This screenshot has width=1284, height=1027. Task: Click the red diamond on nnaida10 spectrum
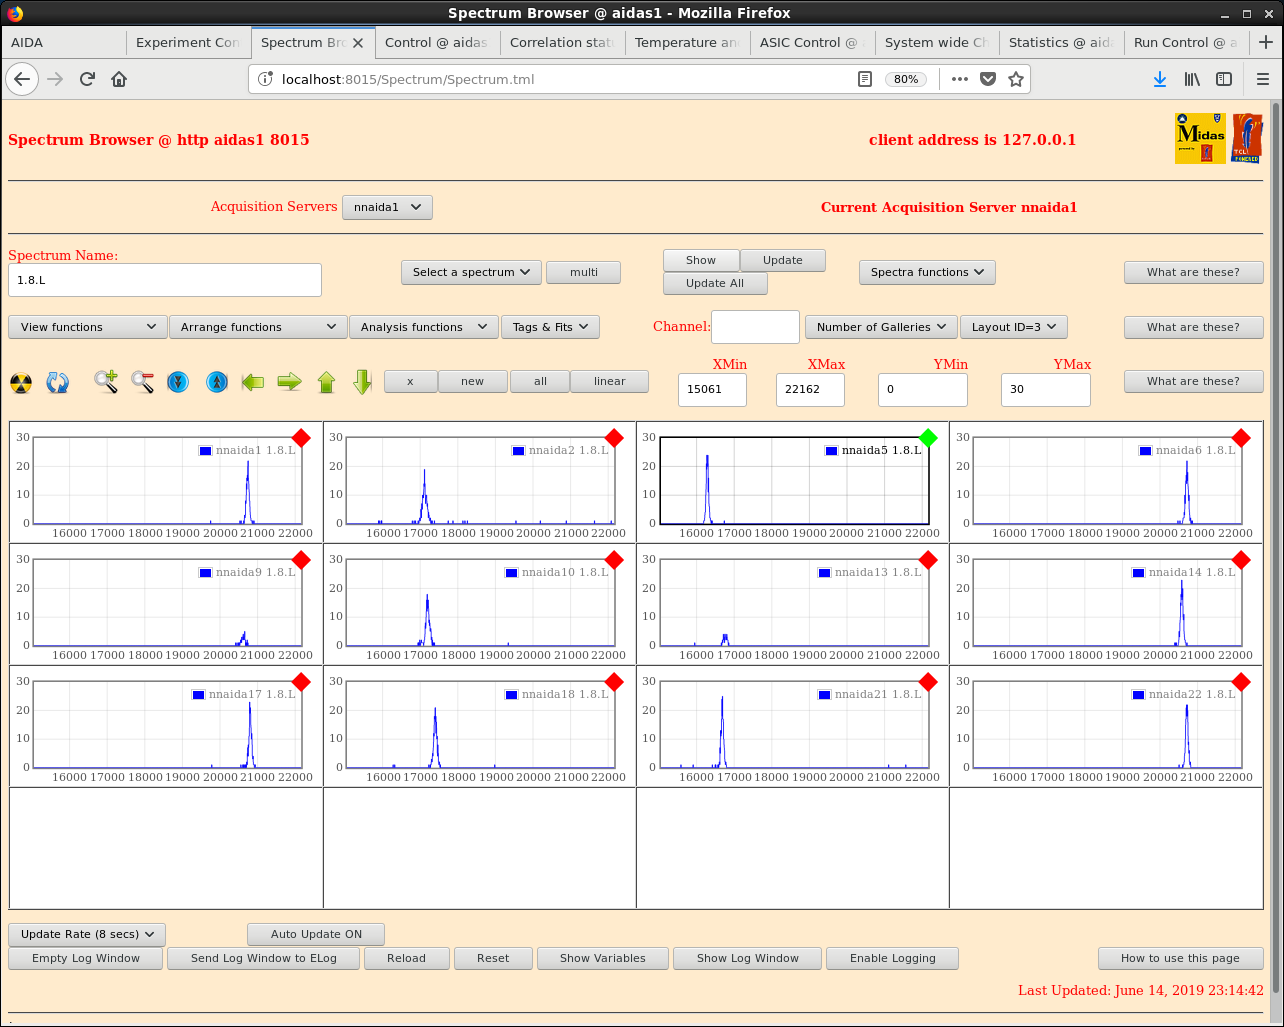click(x=614, y=560)
